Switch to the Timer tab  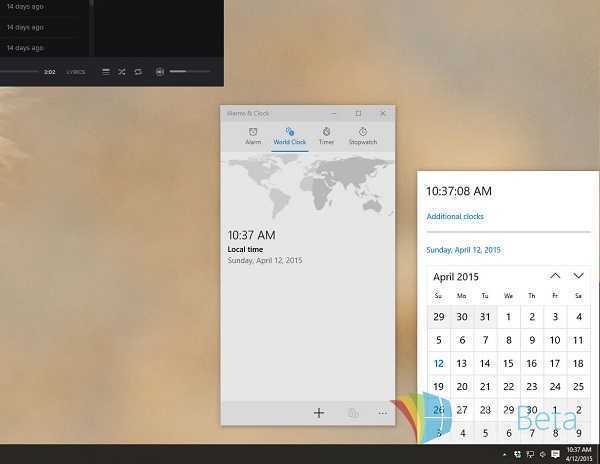pyautogui.click(x=326, y=136)
